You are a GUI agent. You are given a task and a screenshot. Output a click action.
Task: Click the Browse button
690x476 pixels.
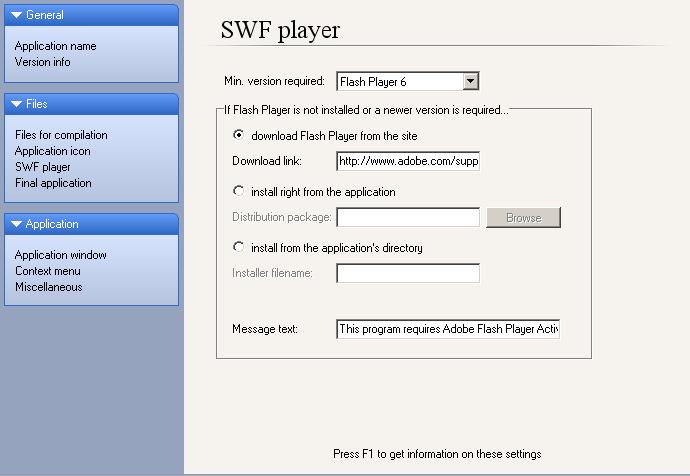(524, 218)
